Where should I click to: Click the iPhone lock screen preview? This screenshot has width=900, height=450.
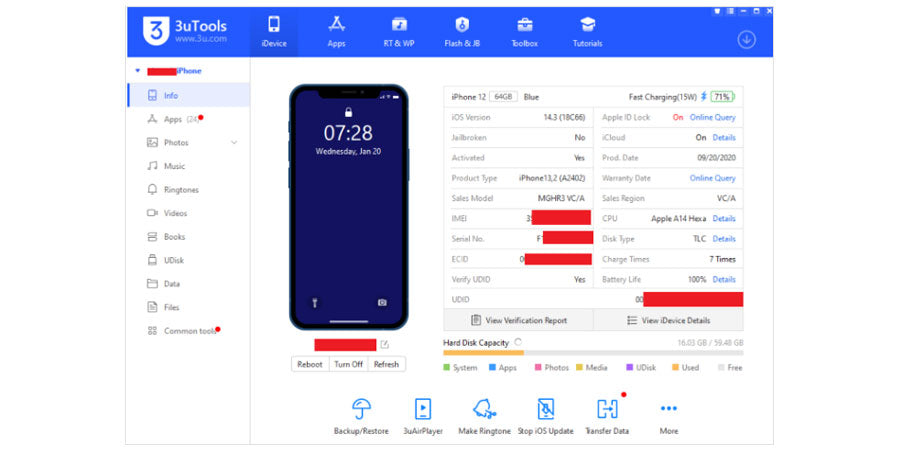click(x=348, y=207)
